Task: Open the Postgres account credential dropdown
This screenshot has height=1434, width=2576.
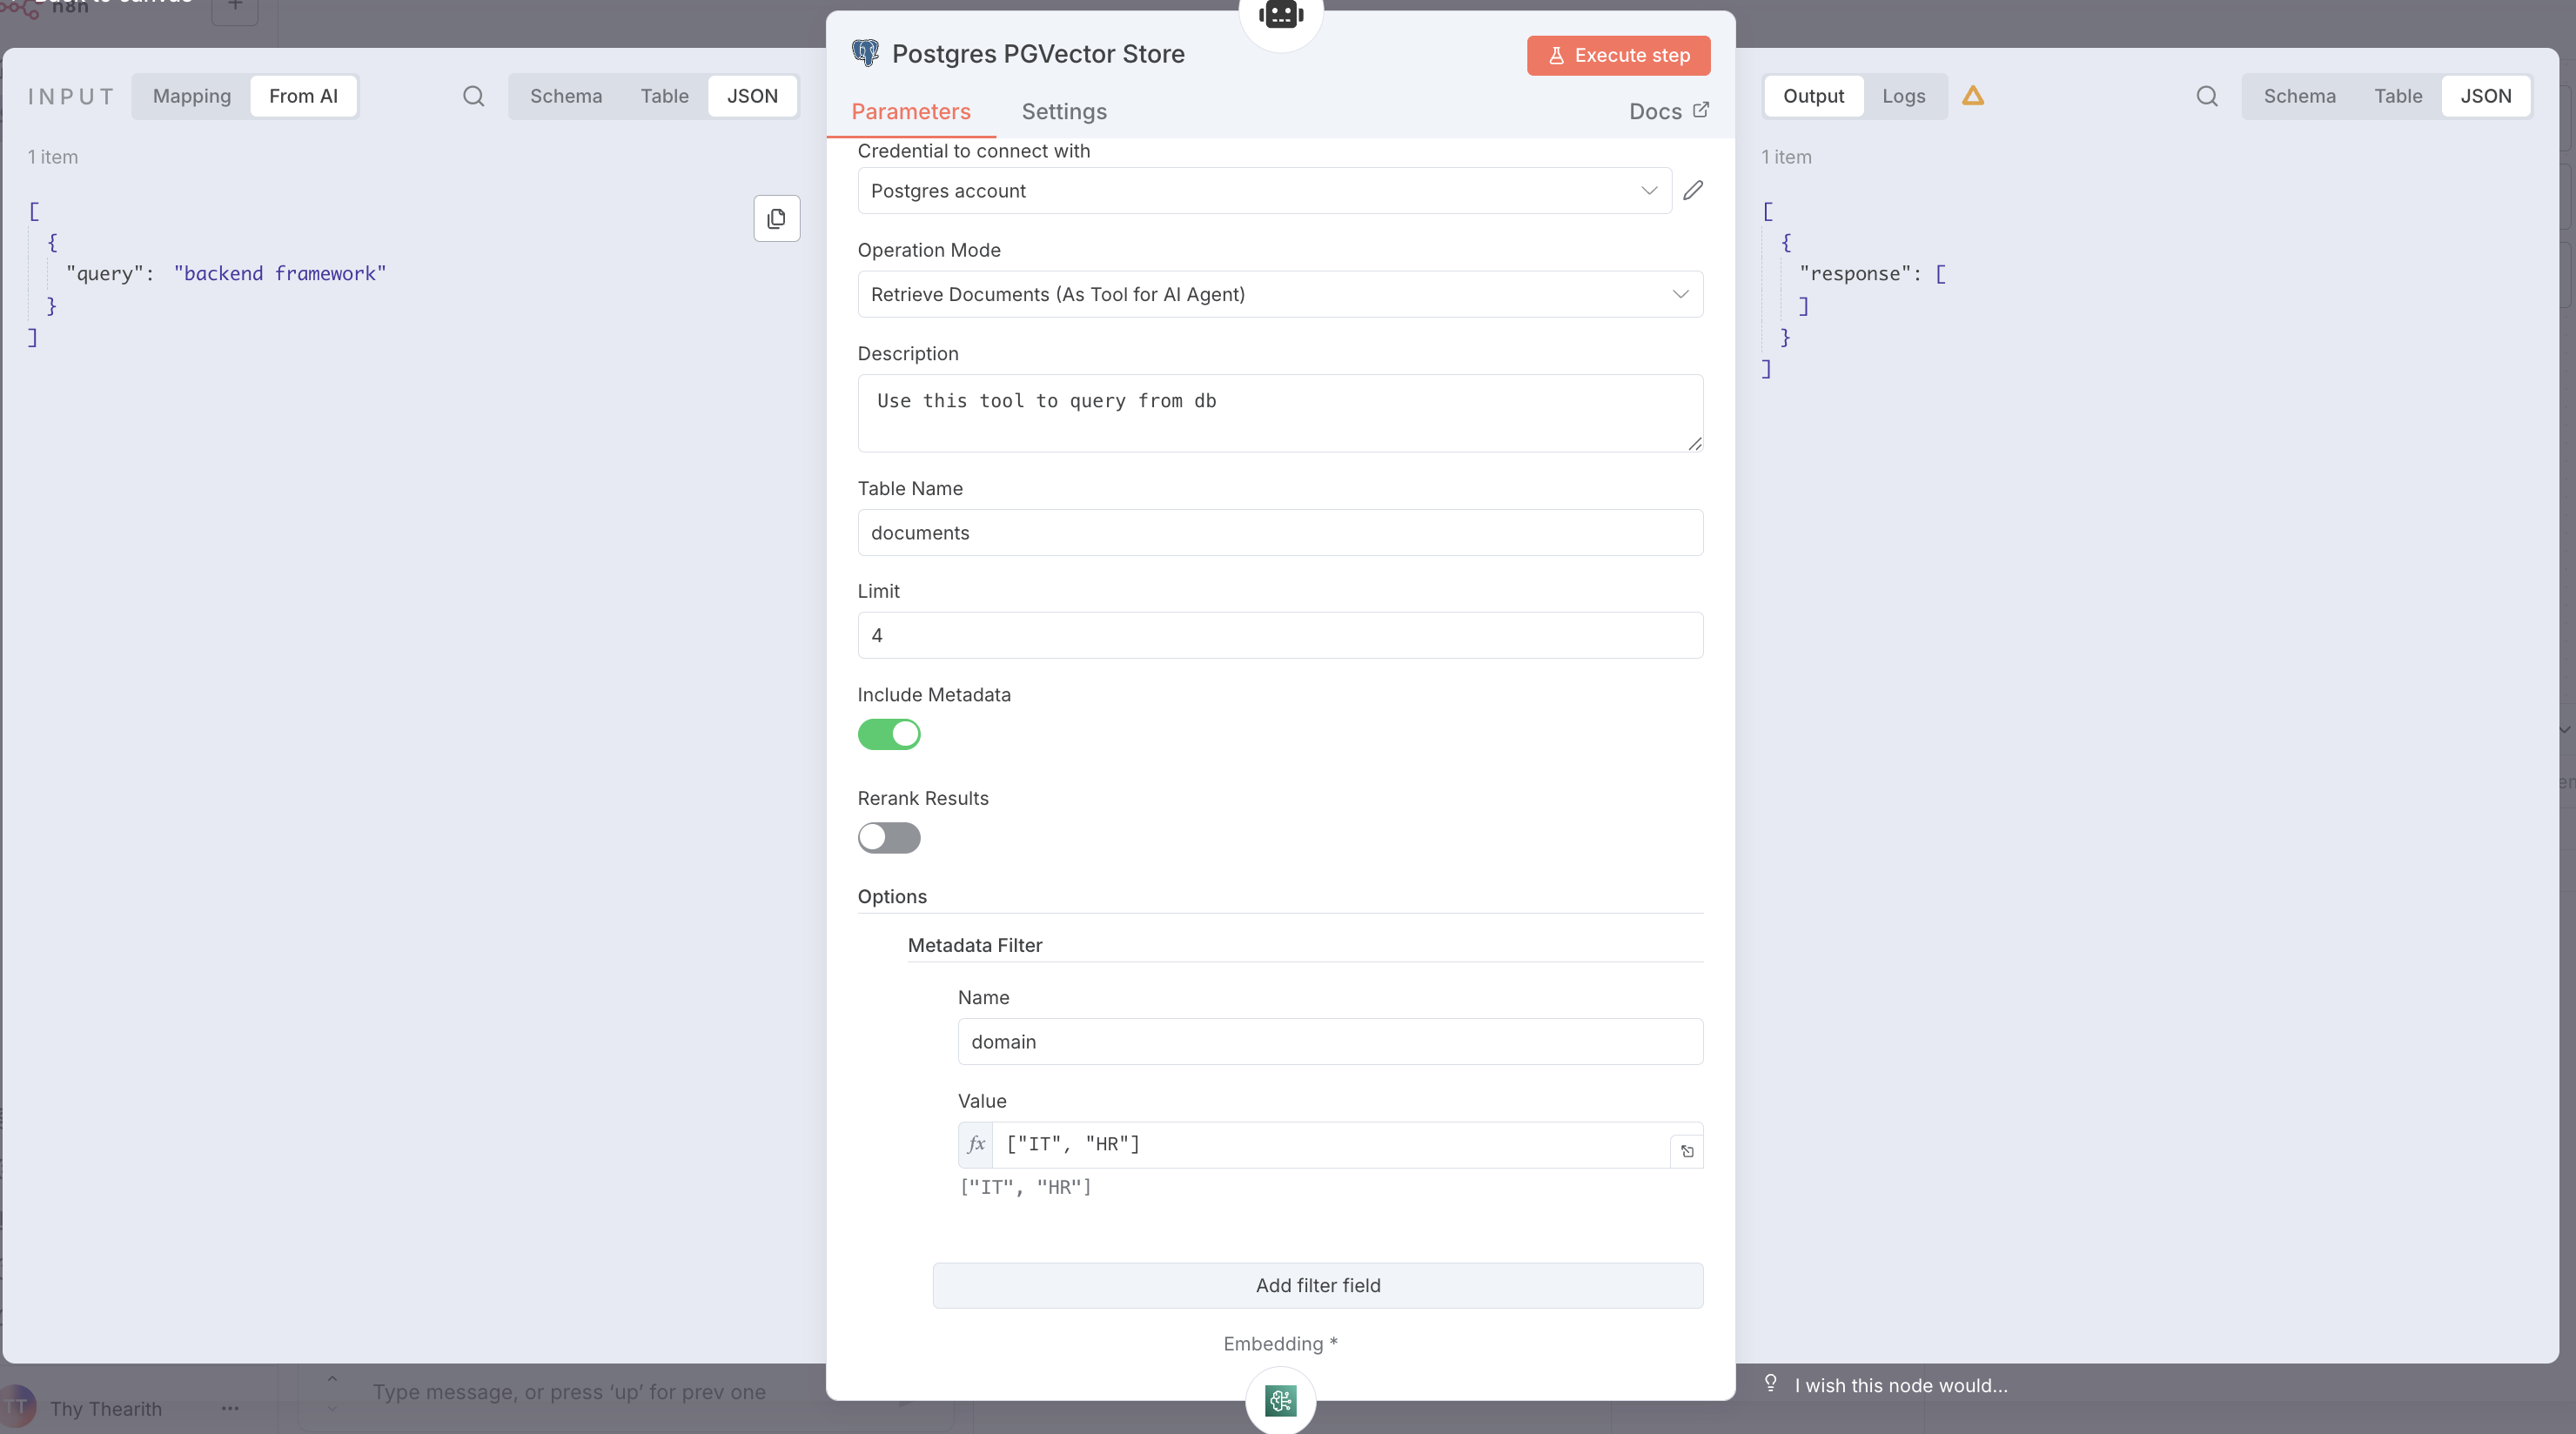Action: [1264, 190]
